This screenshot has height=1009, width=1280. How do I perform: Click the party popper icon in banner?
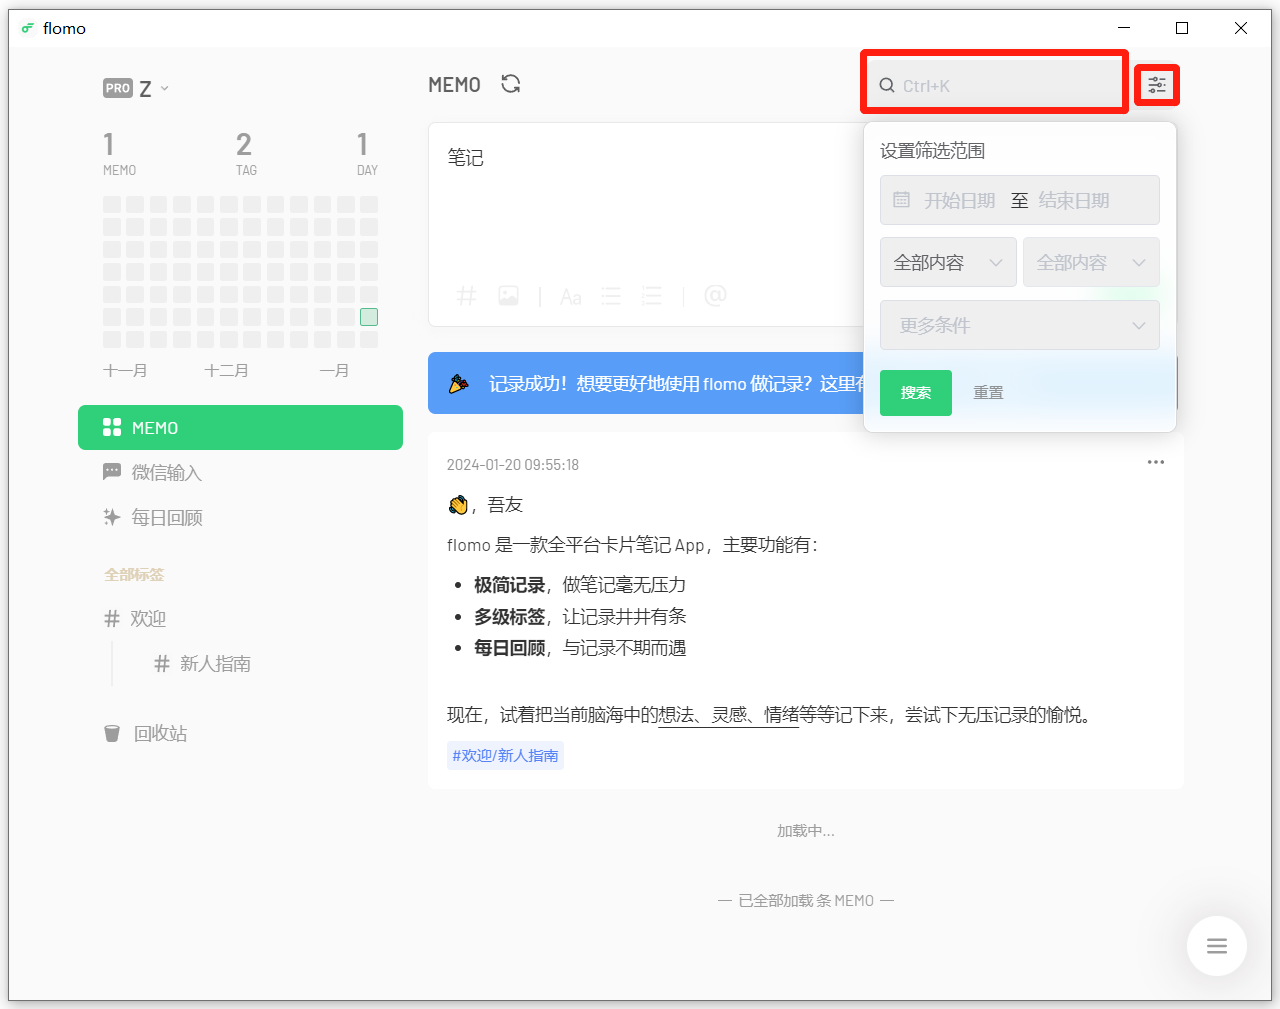[x=459, y=383]
